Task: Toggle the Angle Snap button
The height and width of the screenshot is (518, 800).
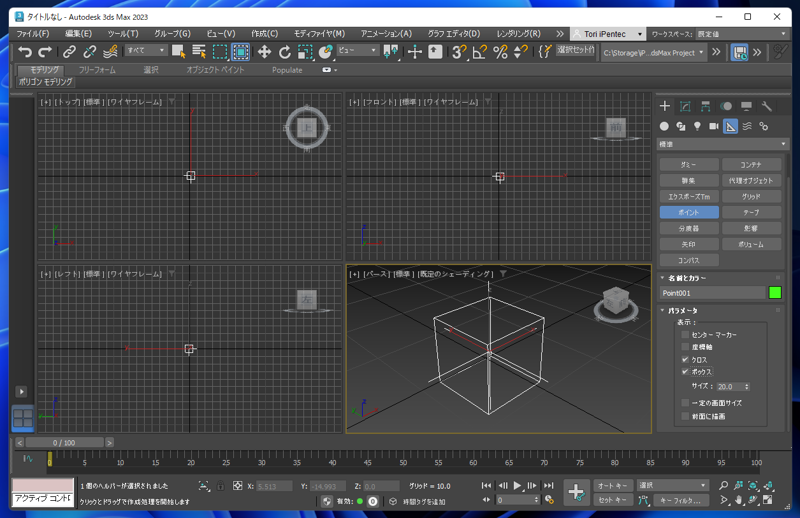Action: pos(480,52)
